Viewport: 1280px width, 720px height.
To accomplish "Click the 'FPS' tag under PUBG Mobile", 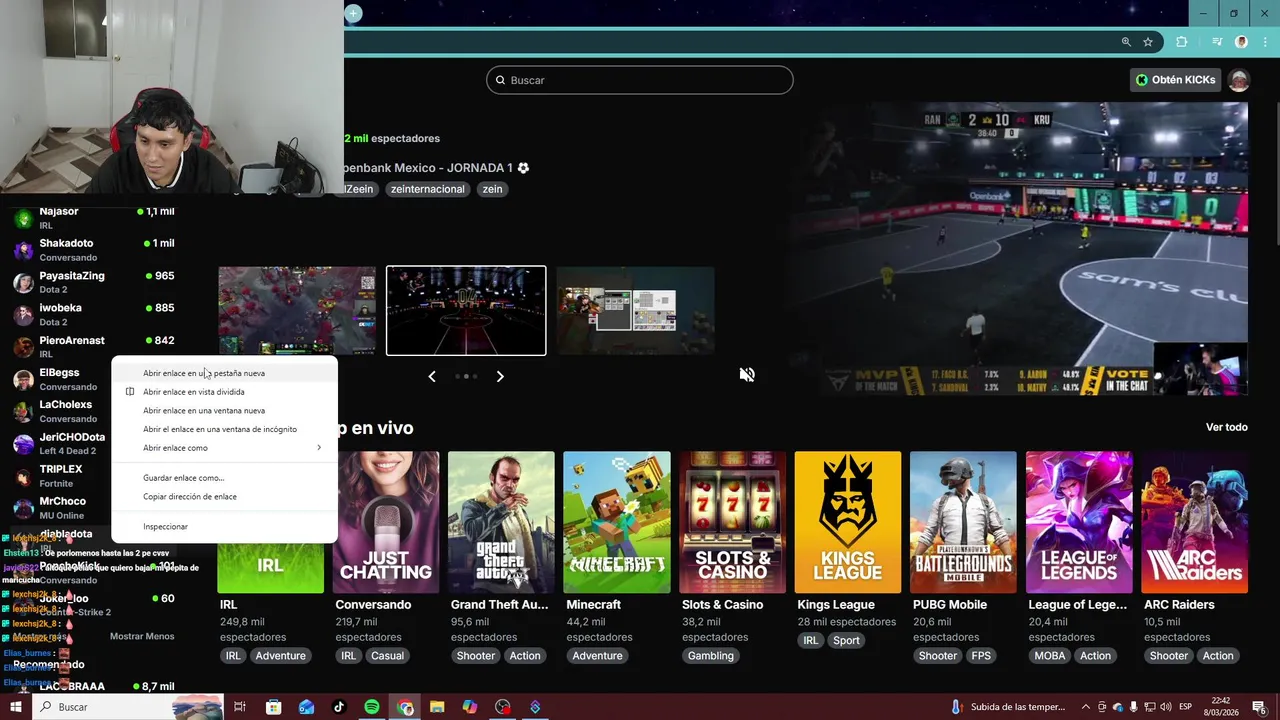I will coord(981,656).
